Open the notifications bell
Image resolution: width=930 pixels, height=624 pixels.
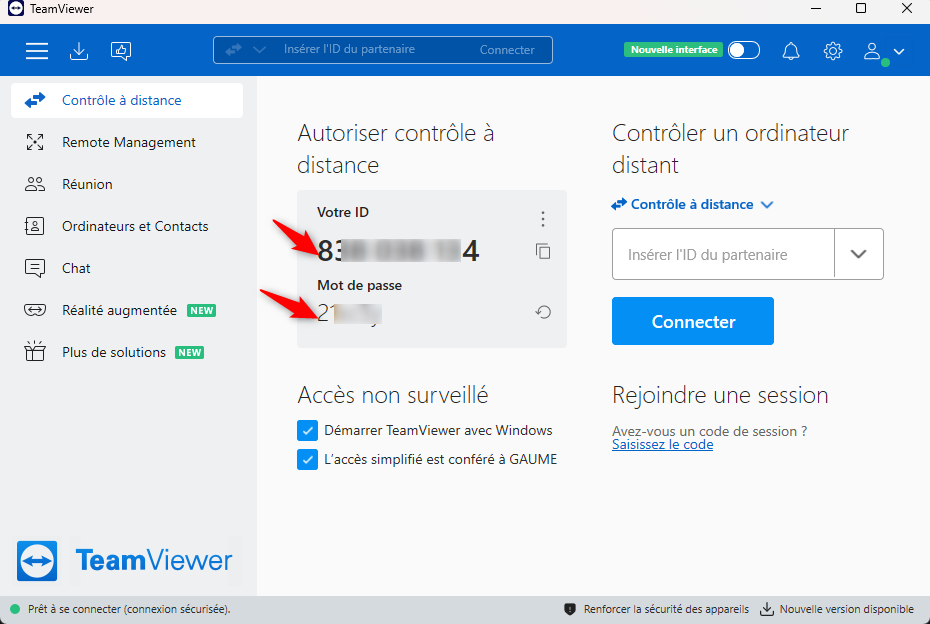(x=791, y=51)
